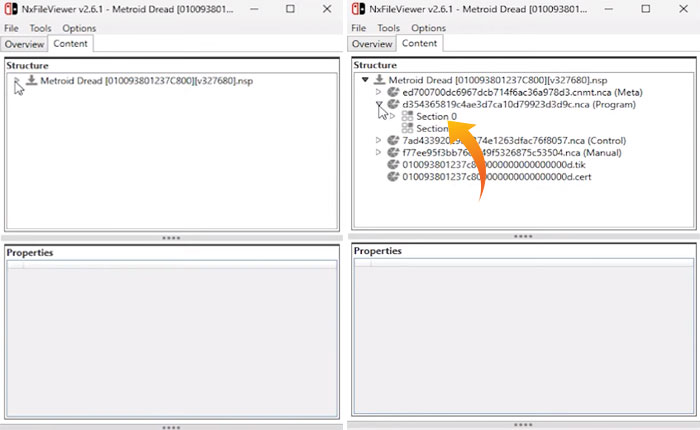Click the NSP package icon in left window
Screen dimensions: 700x430
[31, 80]
